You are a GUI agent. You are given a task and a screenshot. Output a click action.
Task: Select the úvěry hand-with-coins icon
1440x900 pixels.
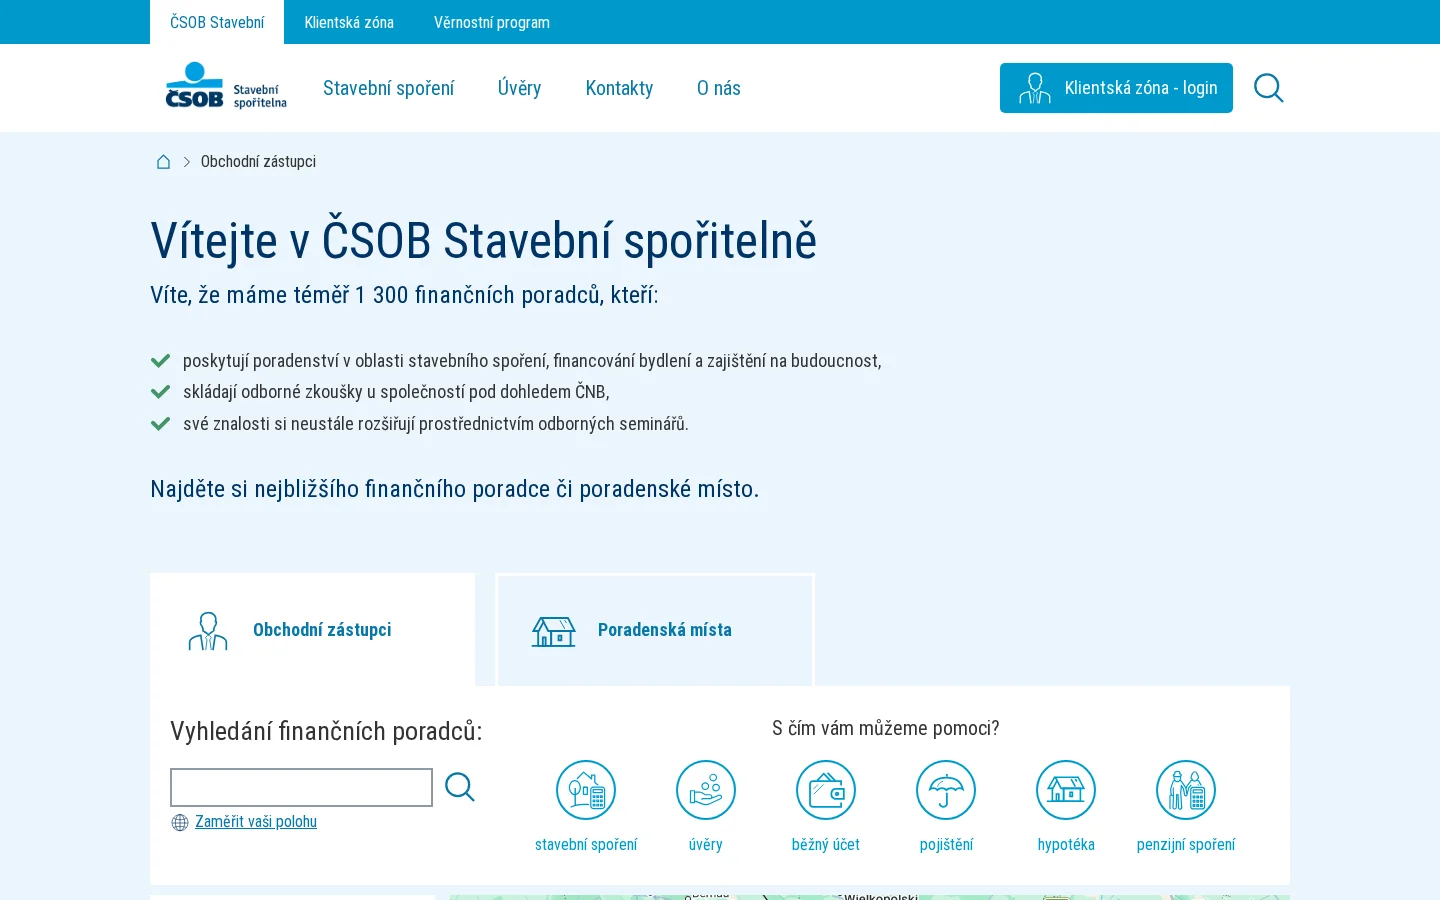point(706,790)
